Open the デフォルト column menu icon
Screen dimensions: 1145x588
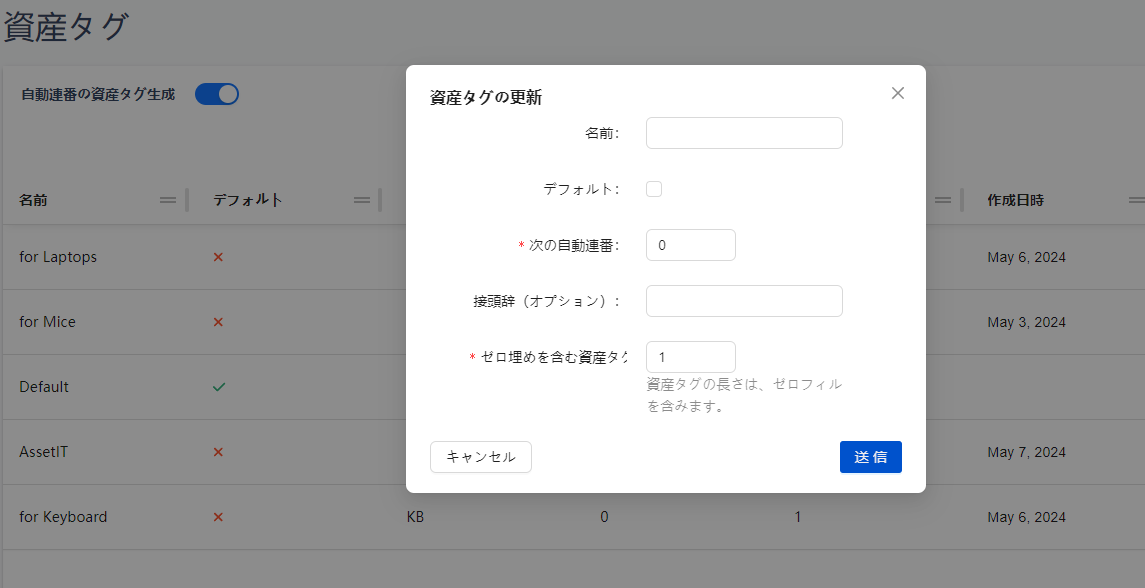362,200
